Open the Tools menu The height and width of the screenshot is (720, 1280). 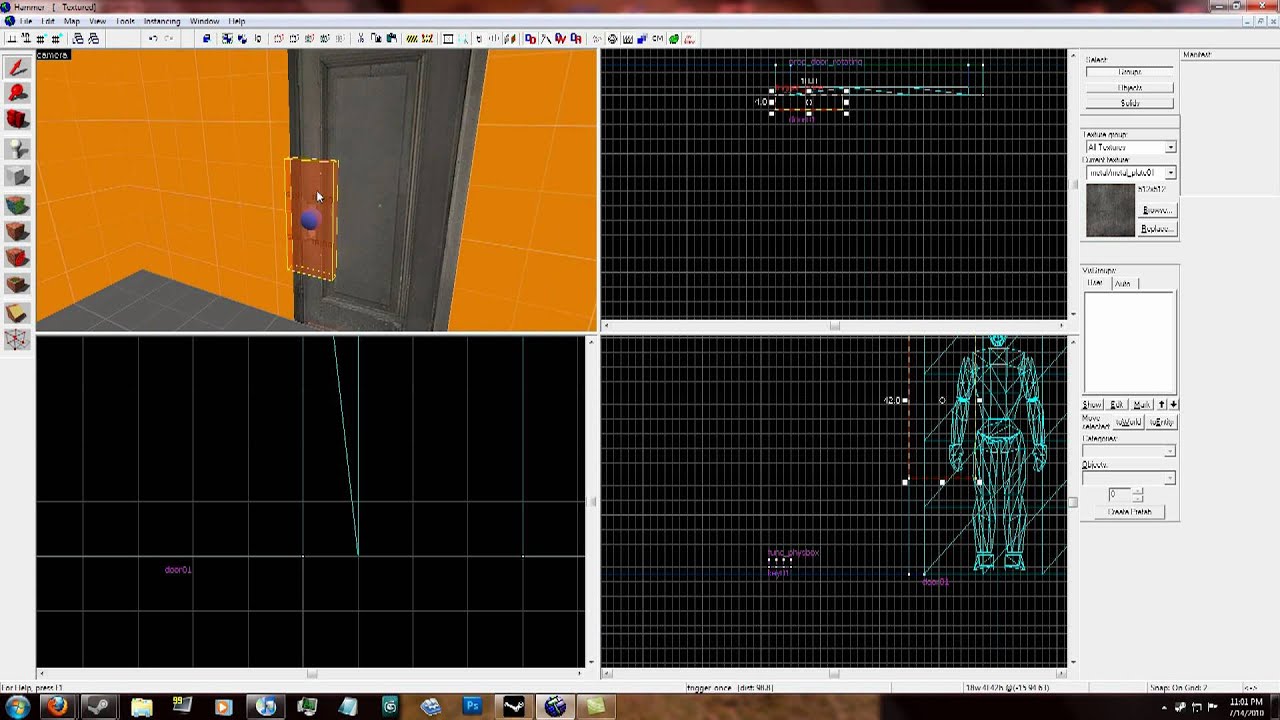pos(125,21)
